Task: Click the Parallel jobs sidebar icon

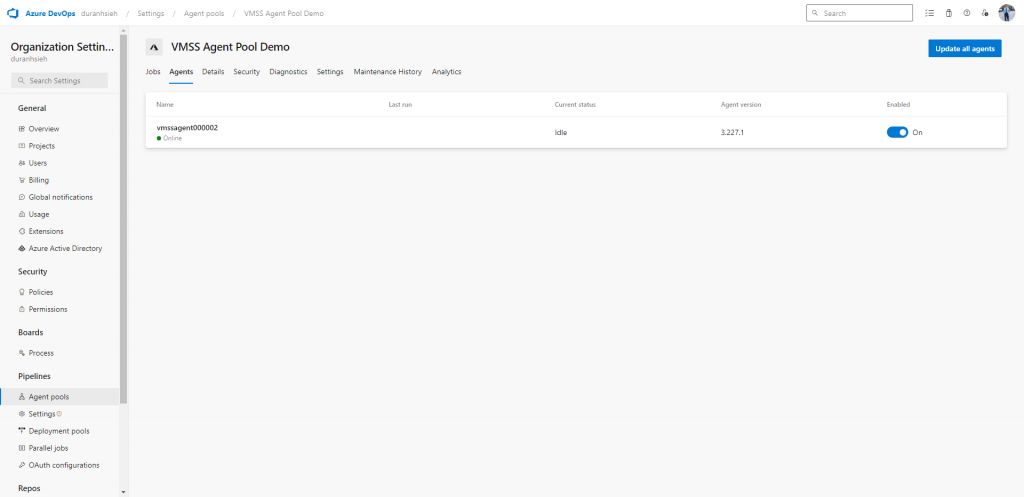Action: tap(22, 448)
